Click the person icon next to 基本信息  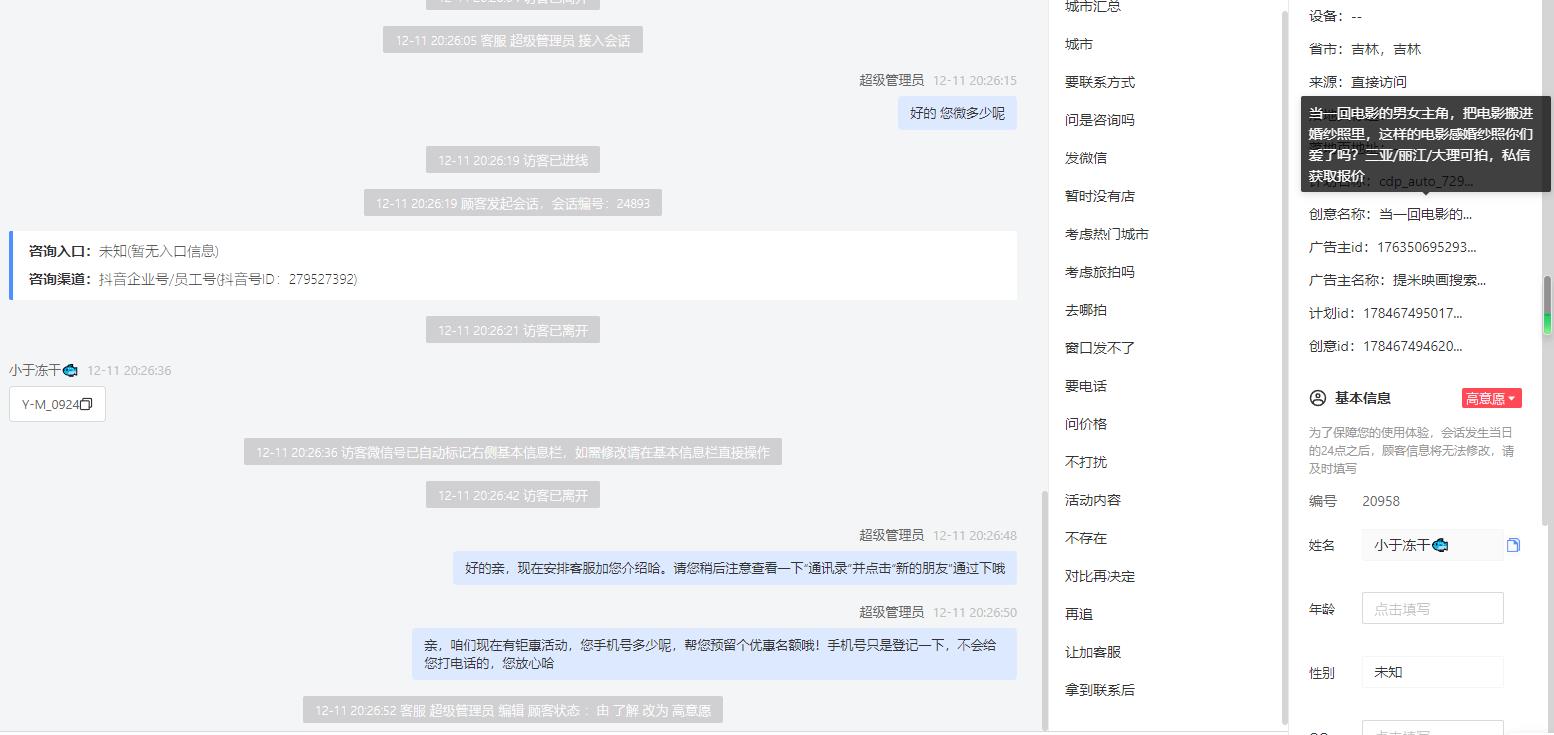click(x=1317, y=398)
